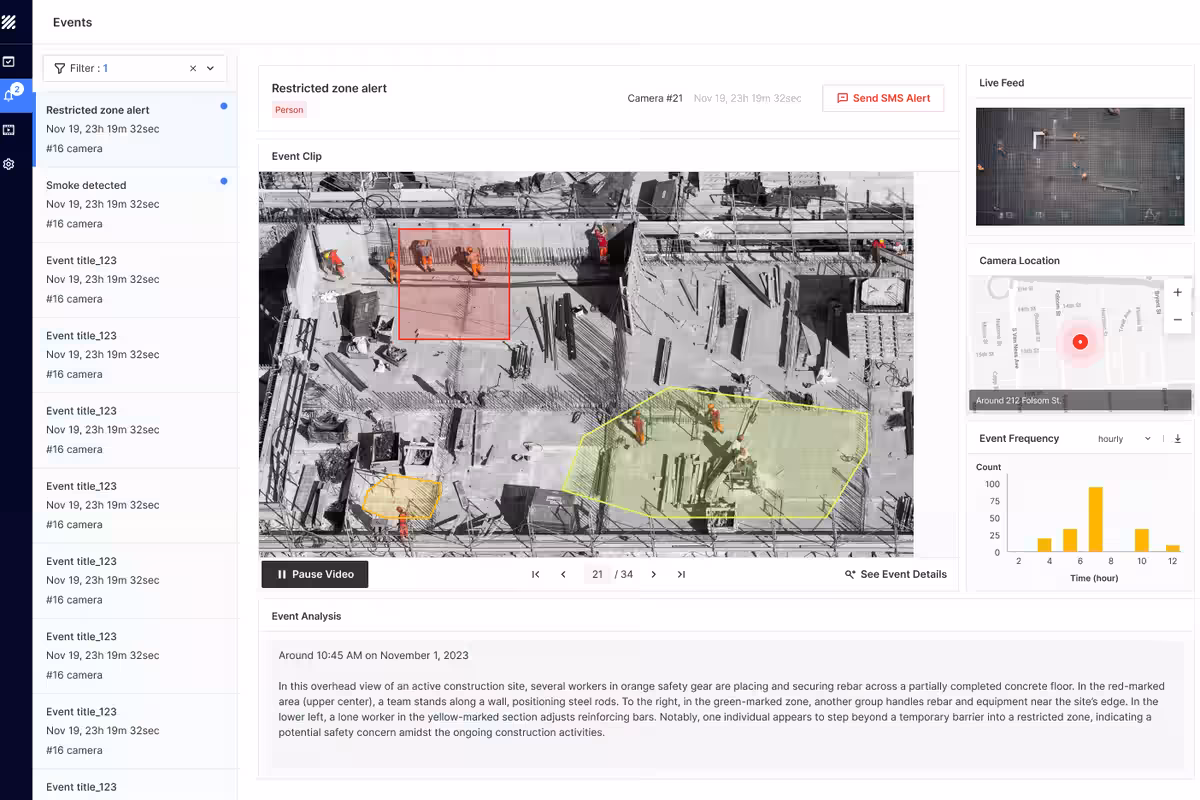Zoom out on camera location map

click(x=1177, y=320)
